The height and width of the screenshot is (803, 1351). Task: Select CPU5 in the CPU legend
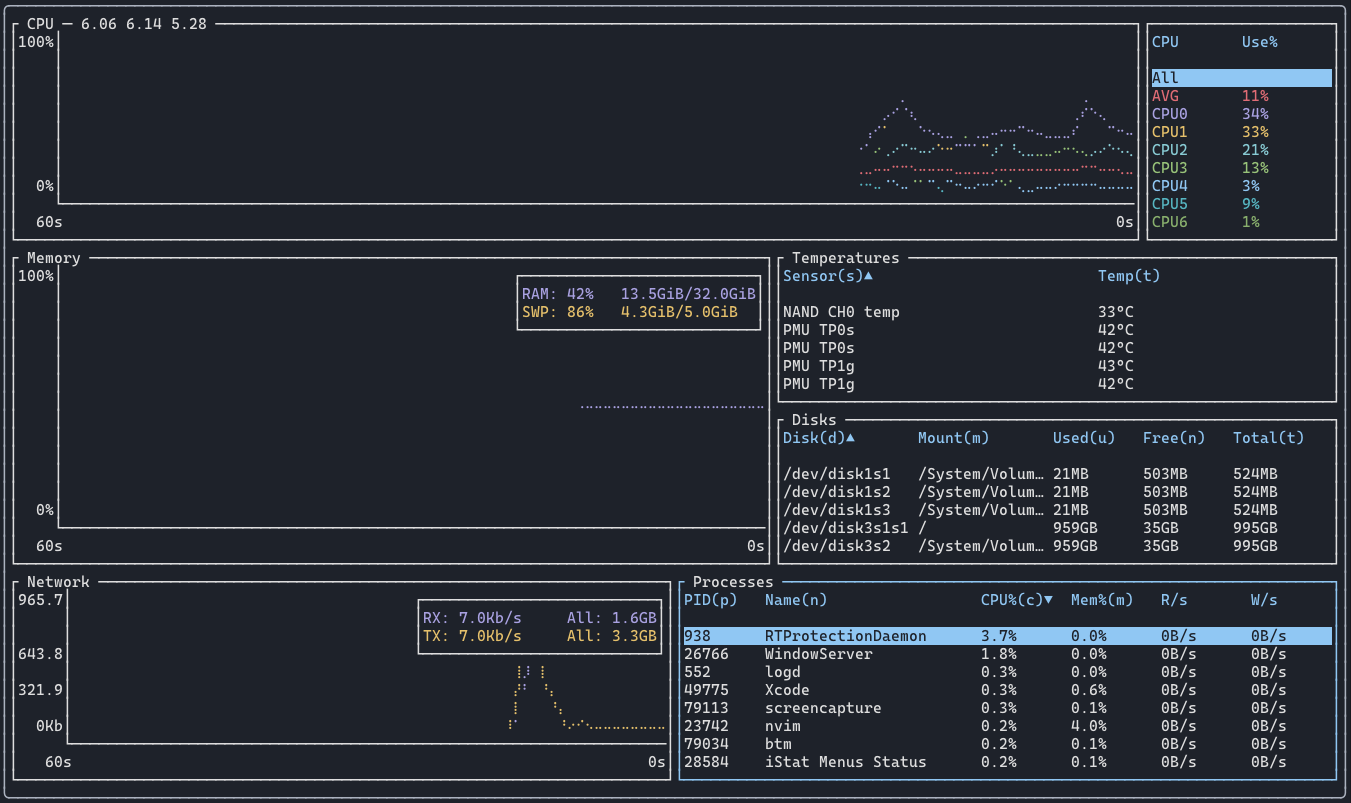[x=1241, y=204]
